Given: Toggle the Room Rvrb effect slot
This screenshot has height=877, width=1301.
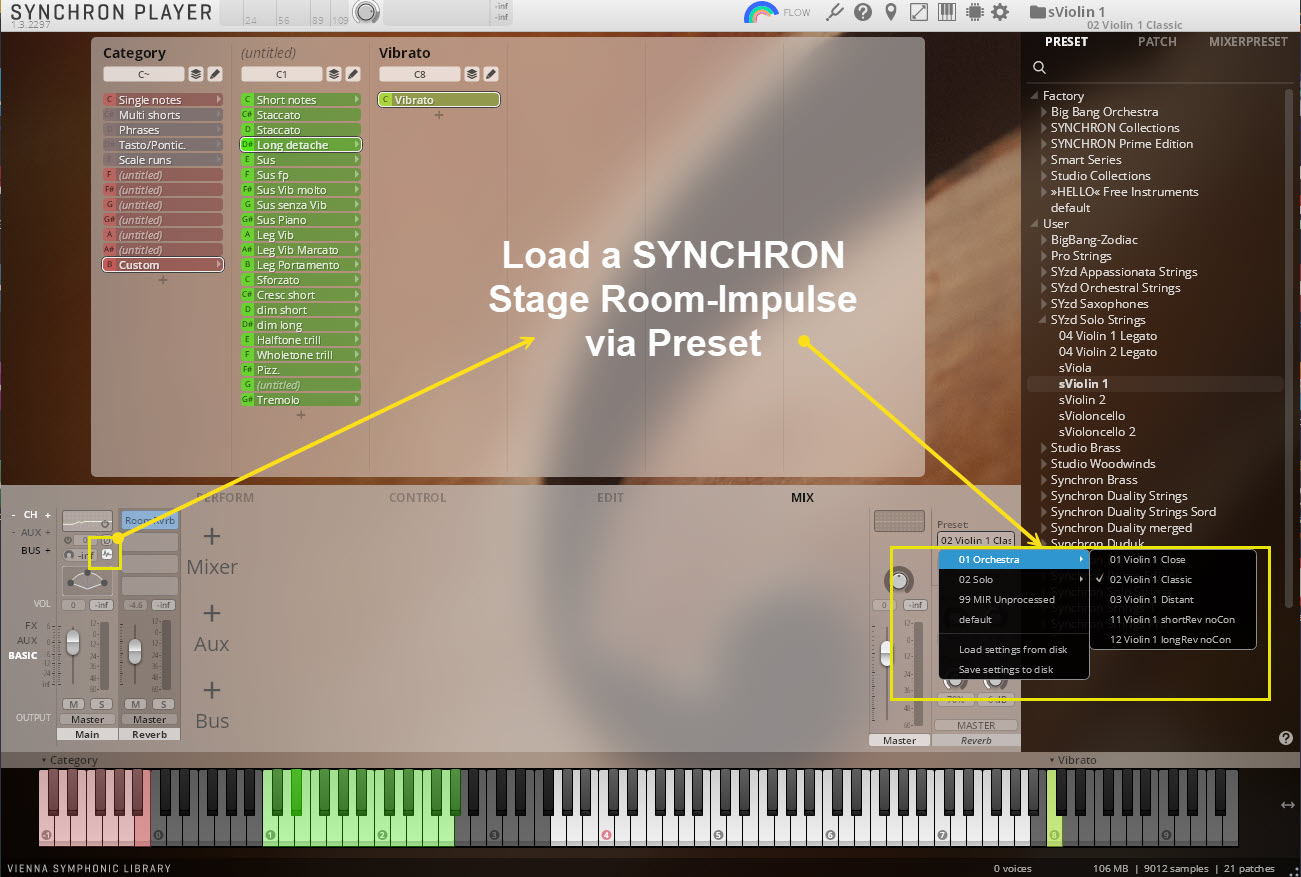Looking at the screenshot, I should [x=149, y=520].
